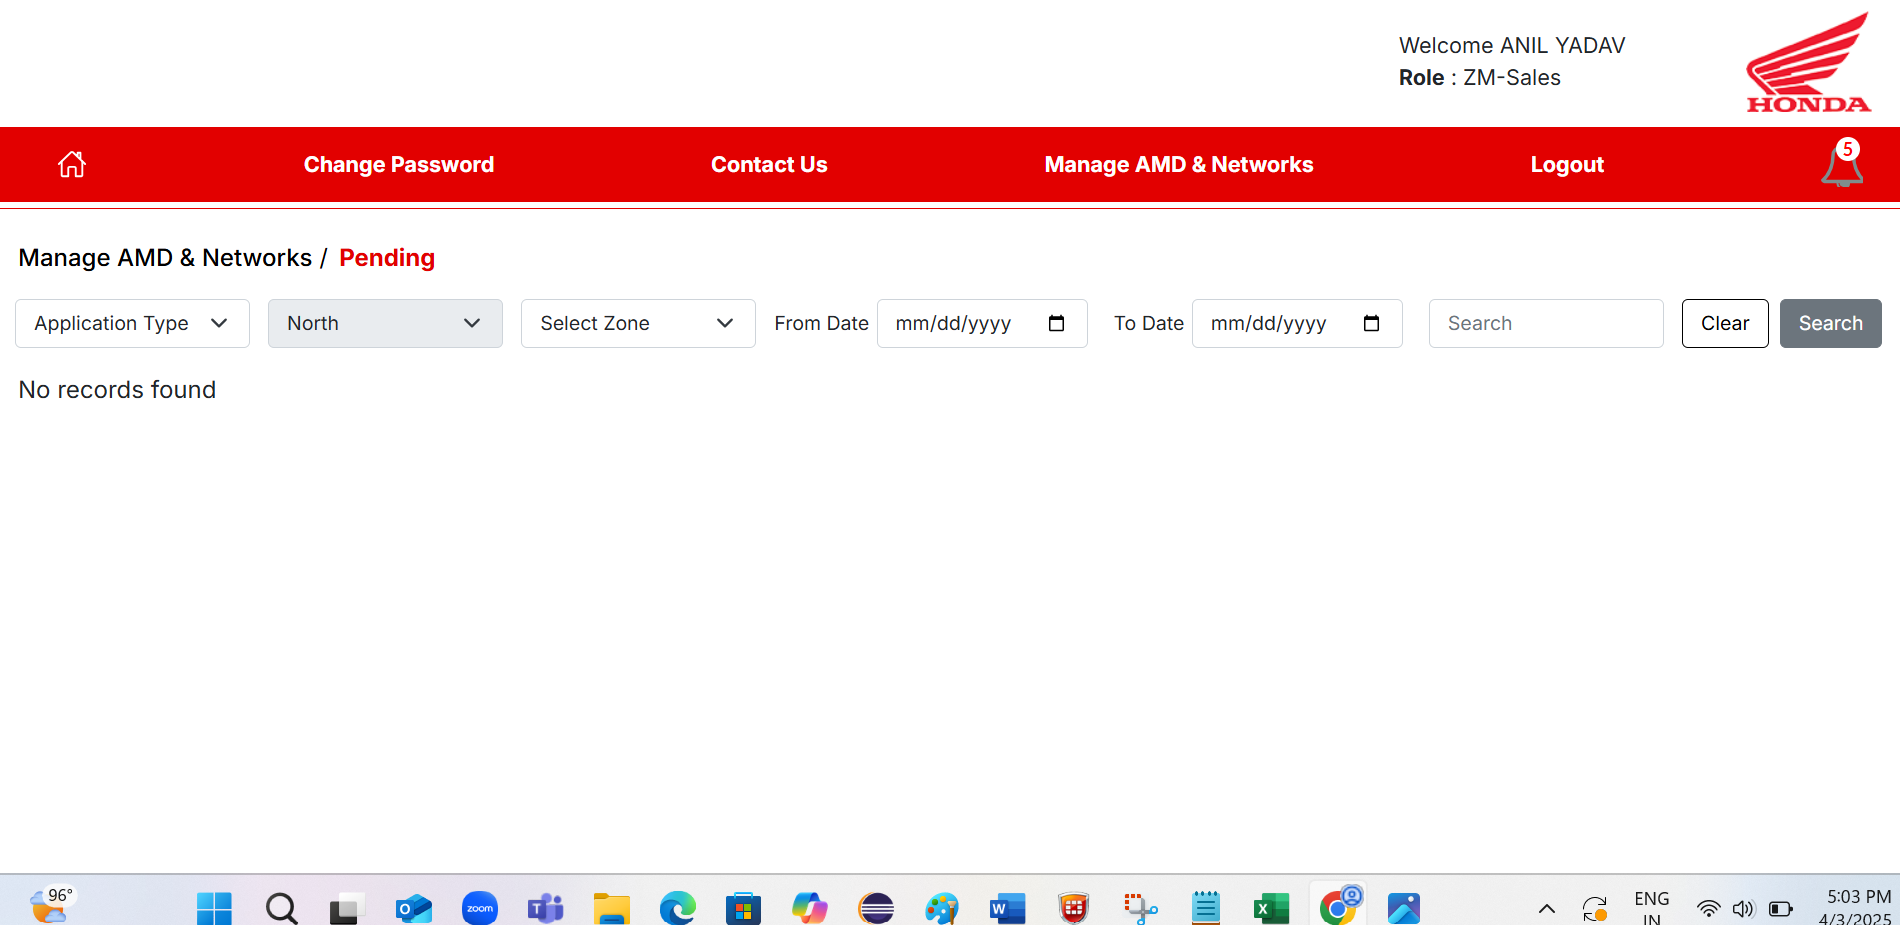
Task: Launch Zoom from the taskbar
Action: (480, 908)
